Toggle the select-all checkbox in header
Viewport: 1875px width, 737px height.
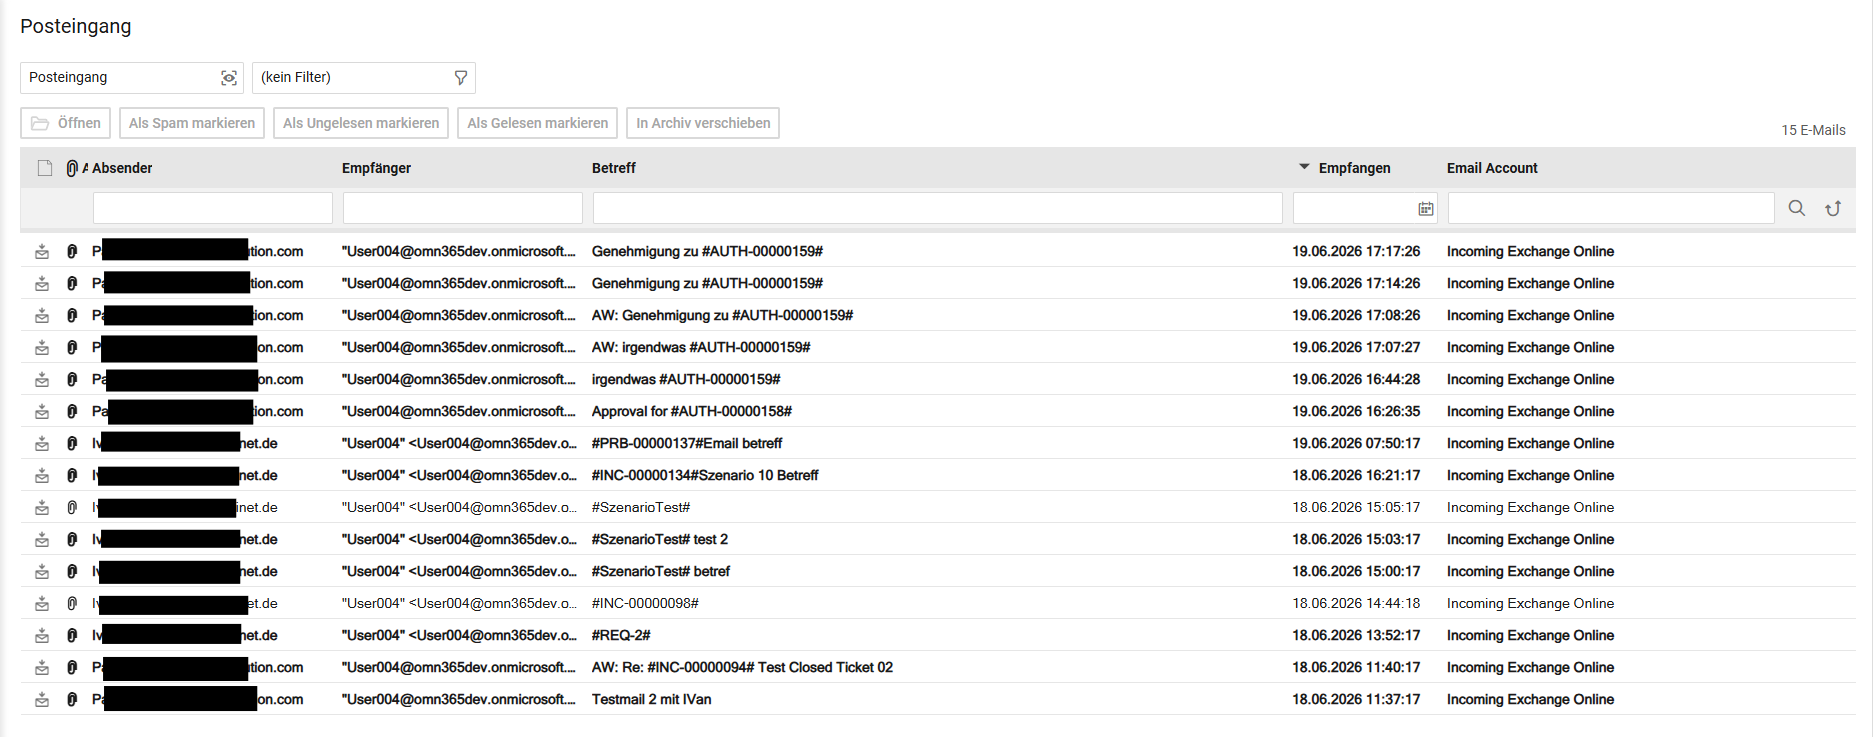point(44,168)
